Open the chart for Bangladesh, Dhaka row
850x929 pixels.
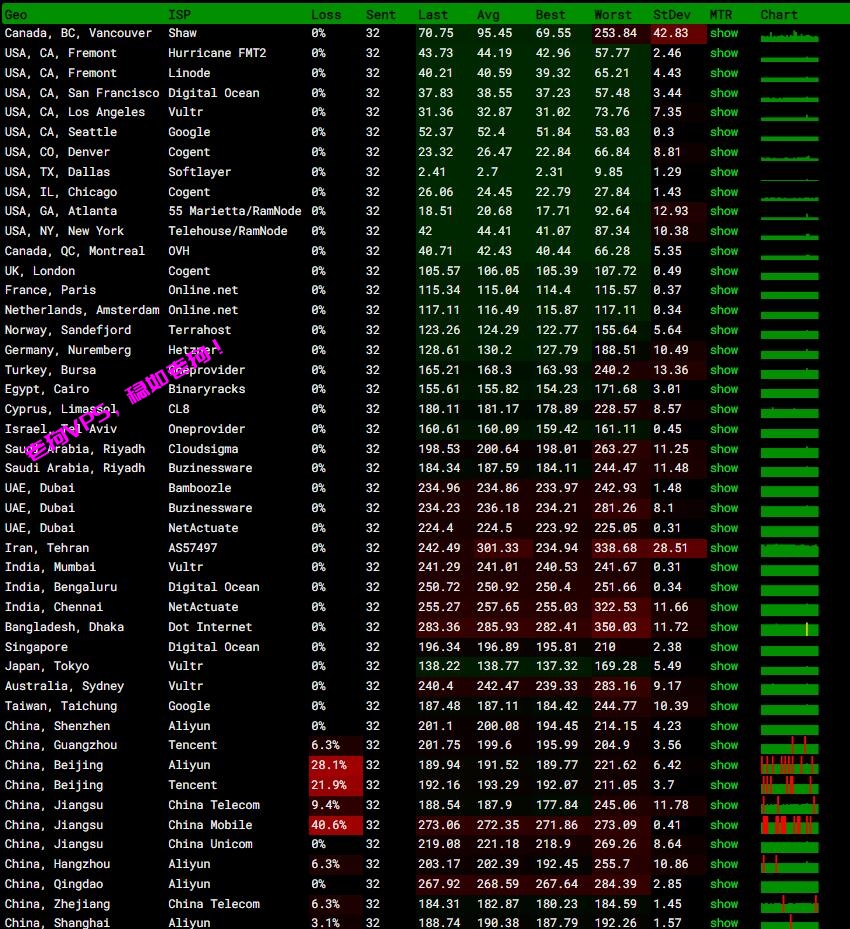[x=790, y=629]
